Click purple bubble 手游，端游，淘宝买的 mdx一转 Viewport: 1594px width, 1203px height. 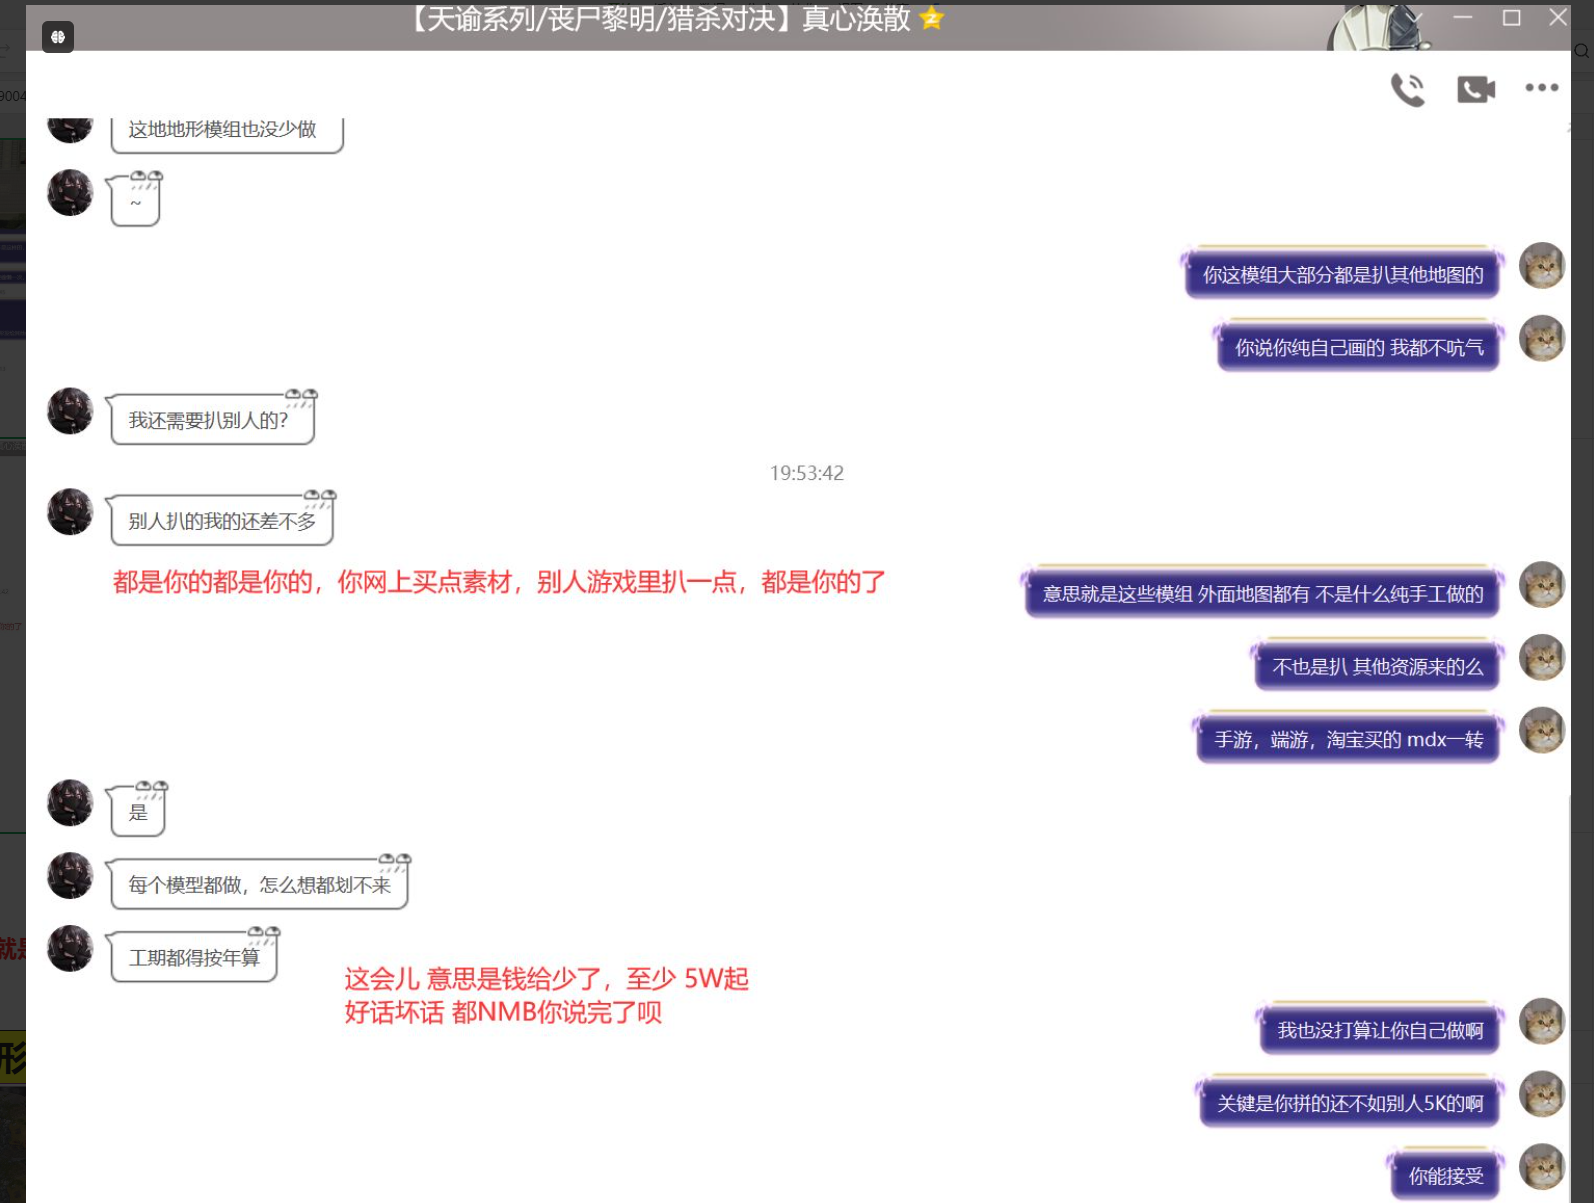(1347, 740)
